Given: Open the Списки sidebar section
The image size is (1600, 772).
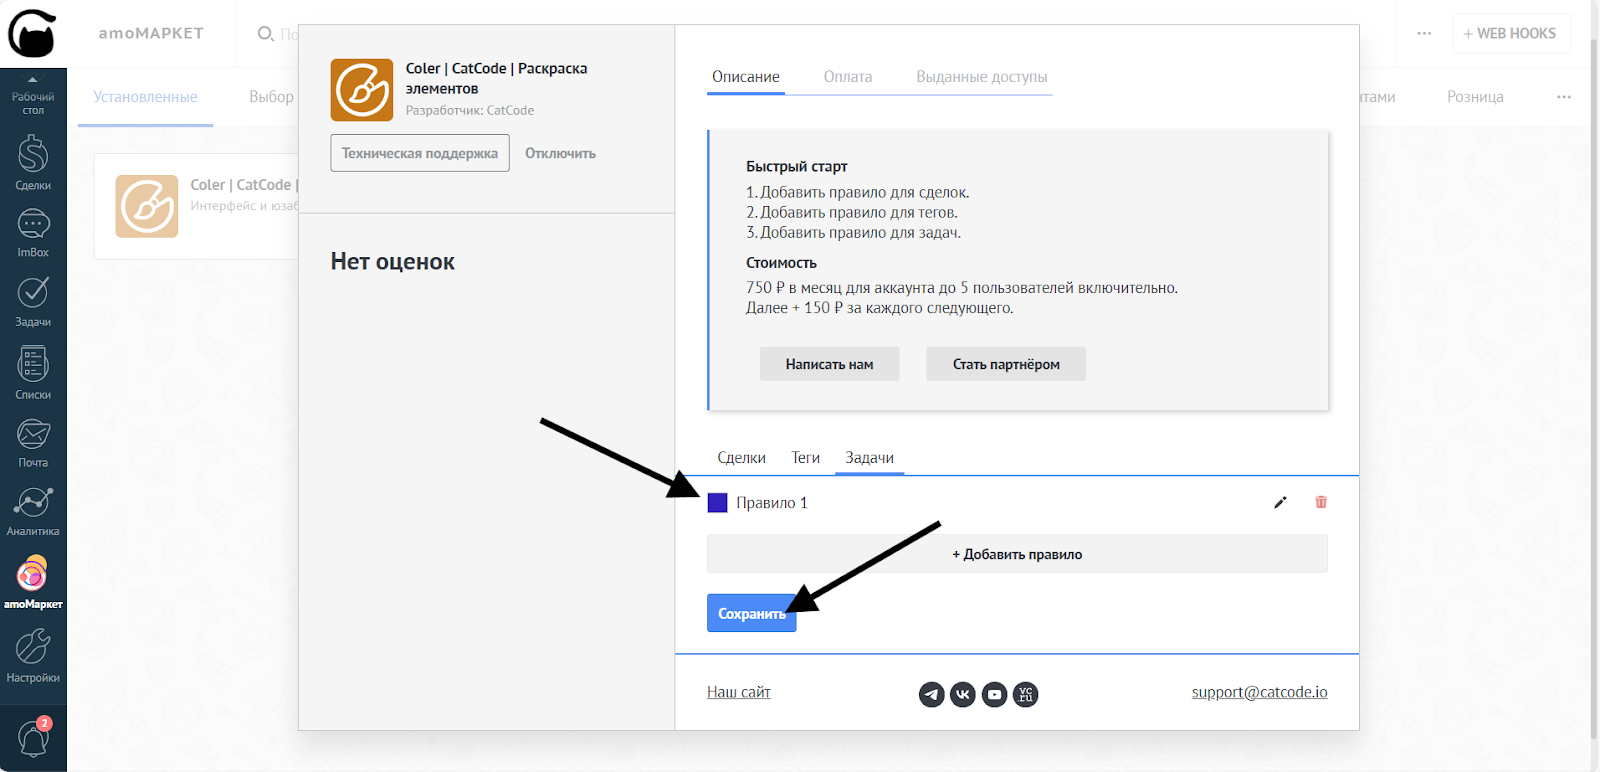Looking at the screenshot, I should [x=33, y=371].
